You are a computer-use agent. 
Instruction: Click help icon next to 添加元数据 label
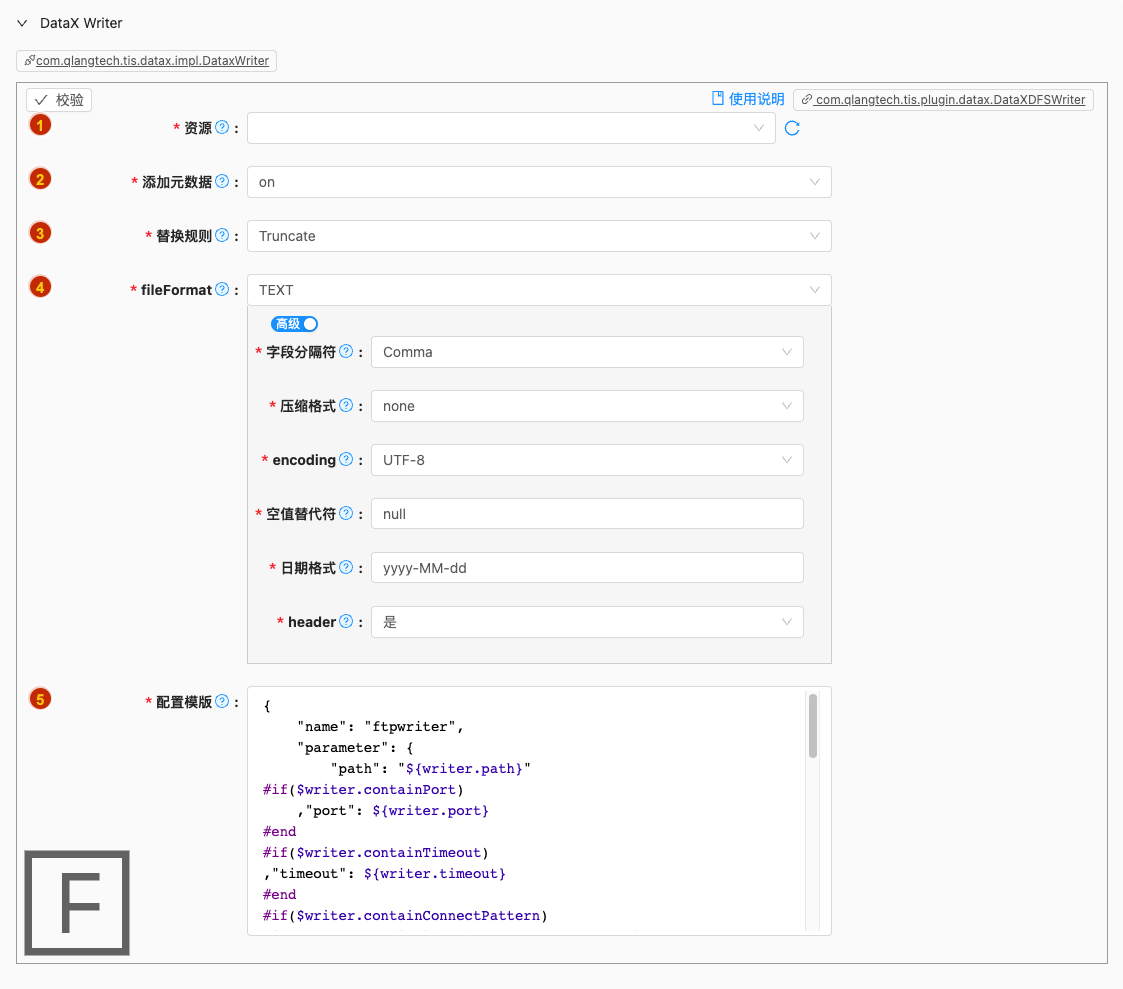click(222, 182)
